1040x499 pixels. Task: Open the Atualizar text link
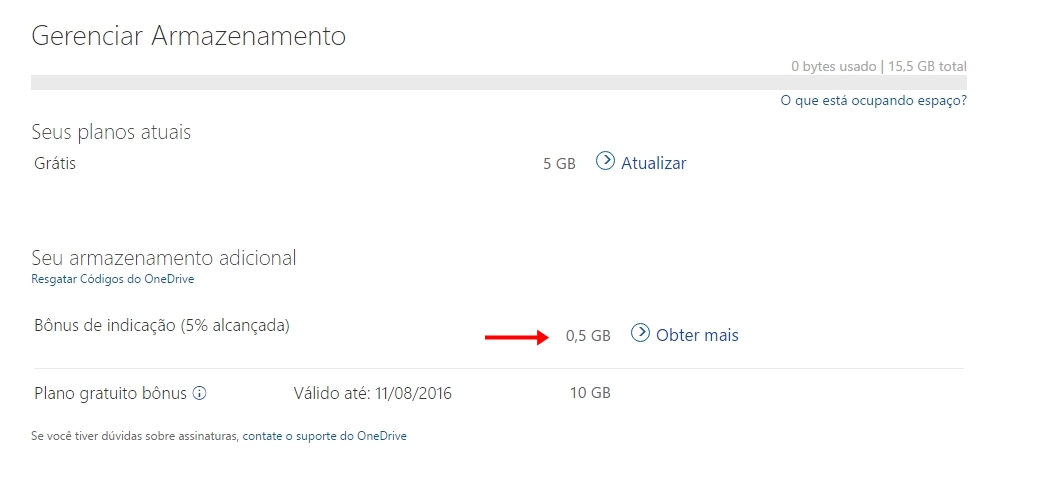(x=653, y=163)
